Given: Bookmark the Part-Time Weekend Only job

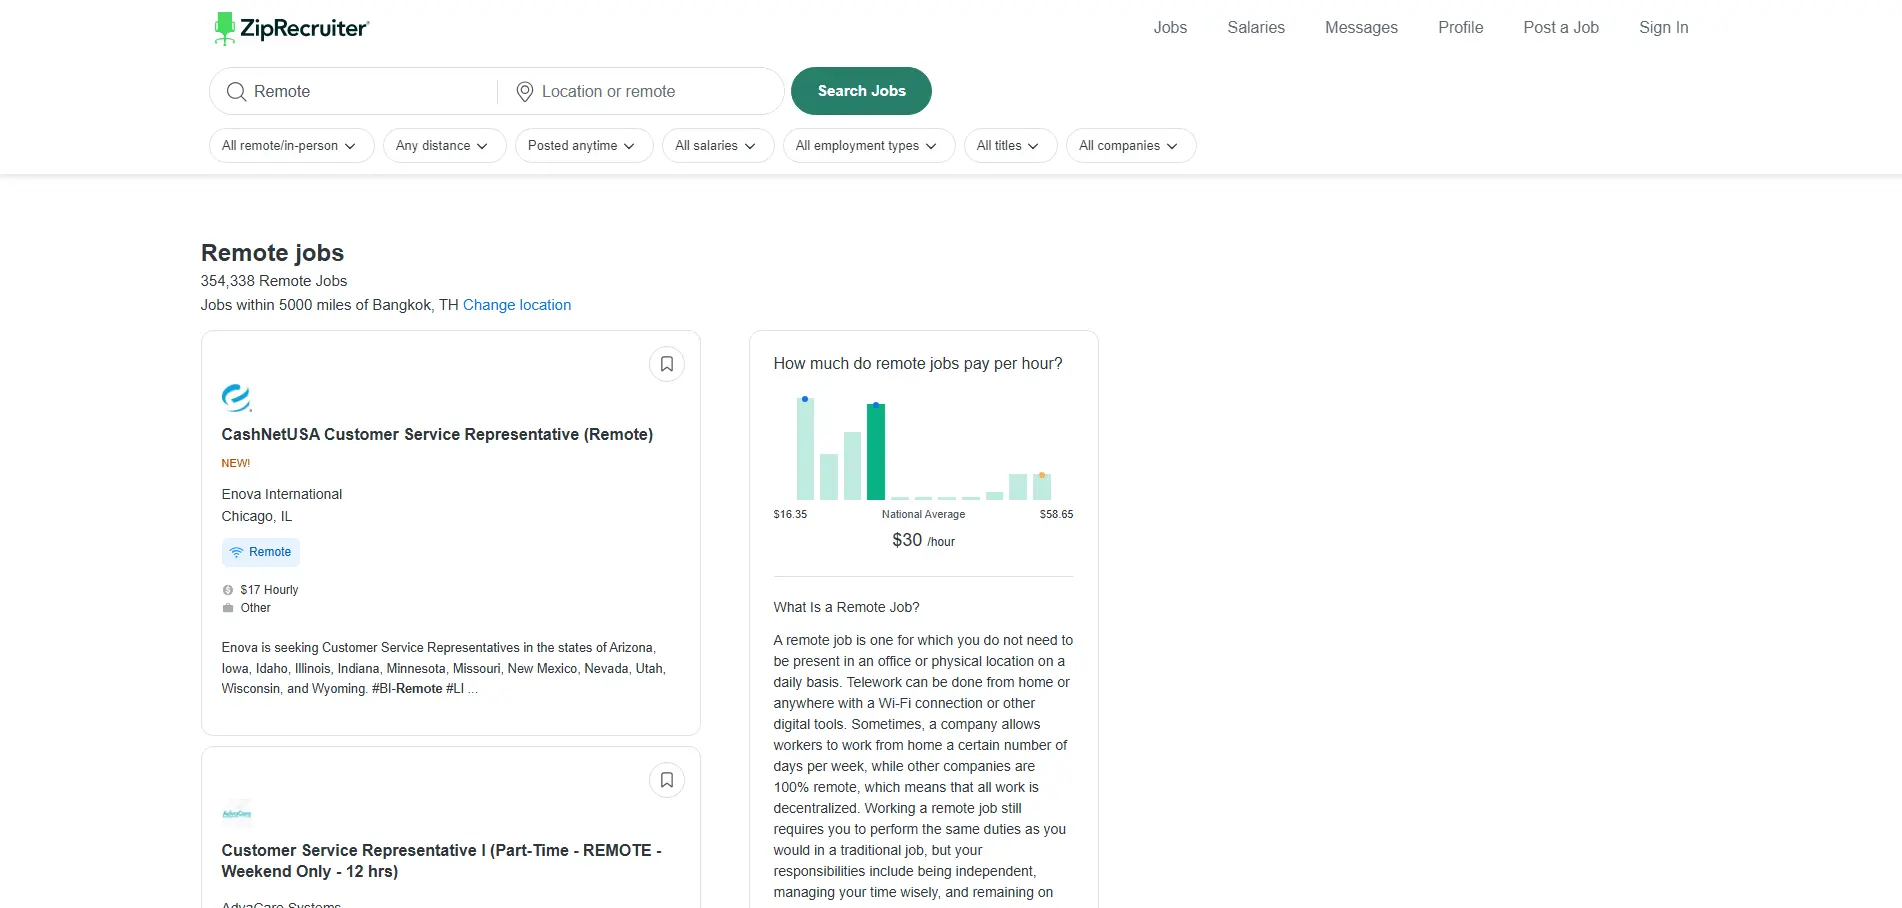Looking at the screenshot, I should pos(667,780).
